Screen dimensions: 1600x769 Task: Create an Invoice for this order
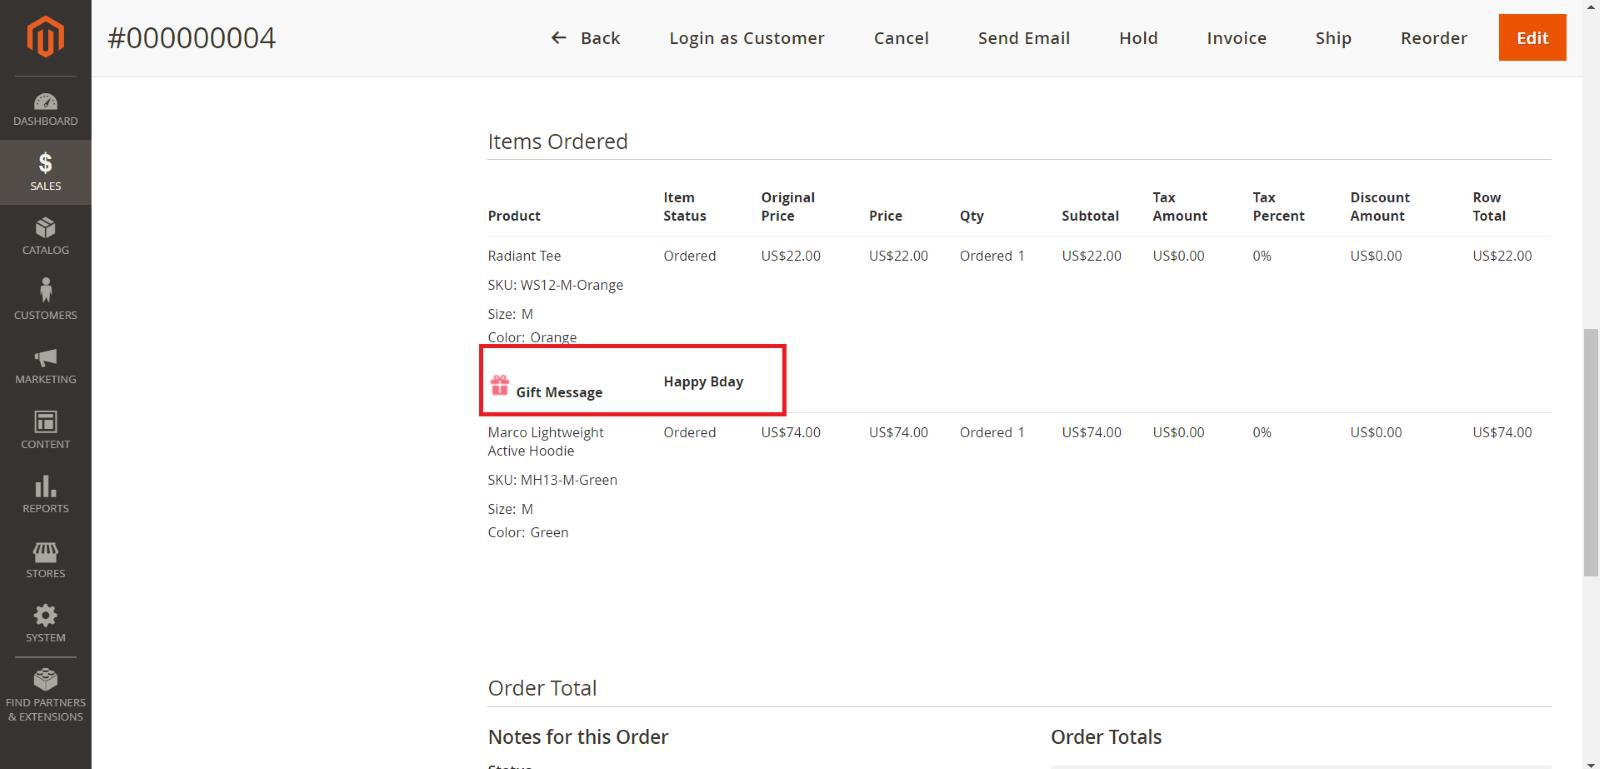point(1236,38)
